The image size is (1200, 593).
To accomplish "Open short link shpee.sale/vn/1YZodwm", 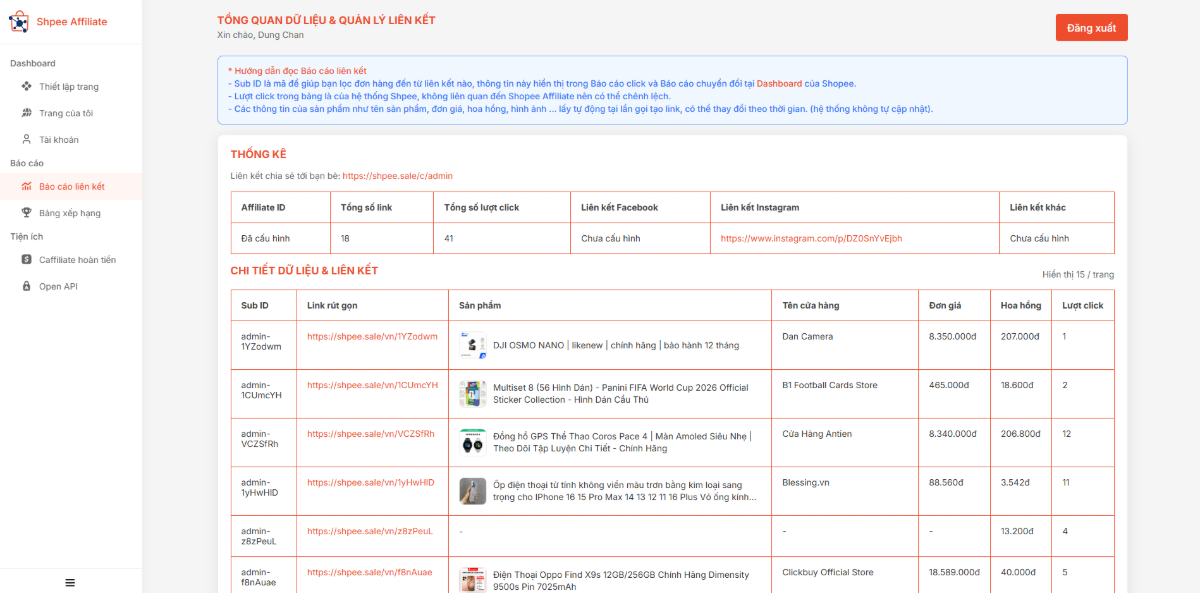I will pyautogui.click(x=372, y=337).
